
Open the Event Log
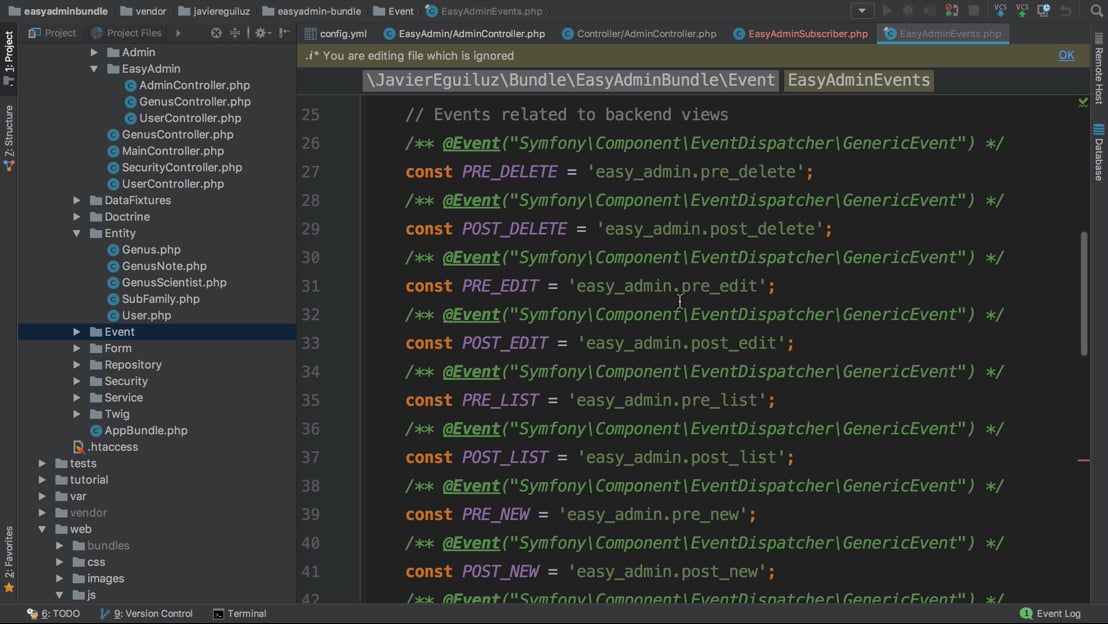[1051, 613]
